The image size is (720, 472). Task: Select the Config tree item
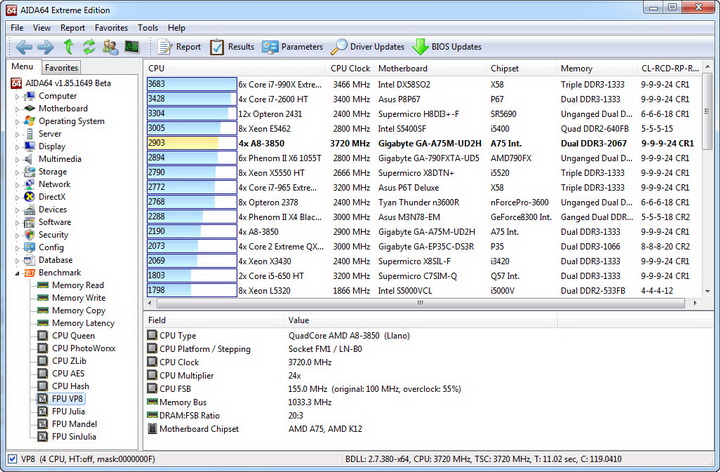[51, 247]
